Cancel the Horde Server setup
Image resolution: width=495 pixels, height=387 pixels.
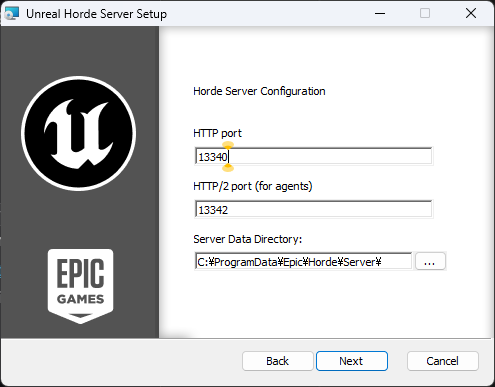click(x=442, y=361)
